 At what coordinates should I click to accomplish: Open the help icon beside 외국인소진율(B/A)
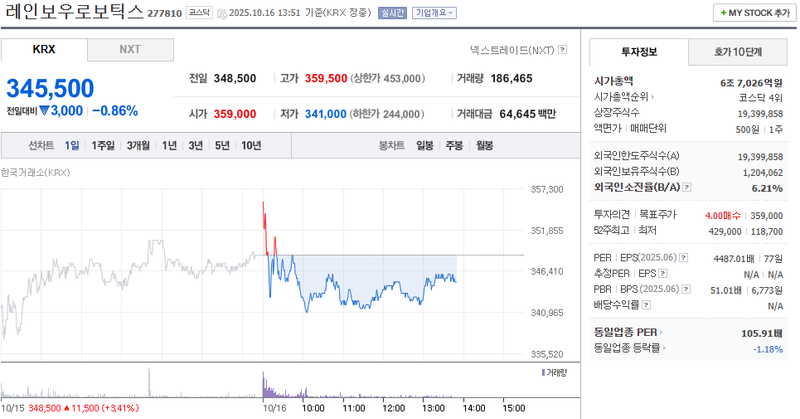[x=685, y=187]
